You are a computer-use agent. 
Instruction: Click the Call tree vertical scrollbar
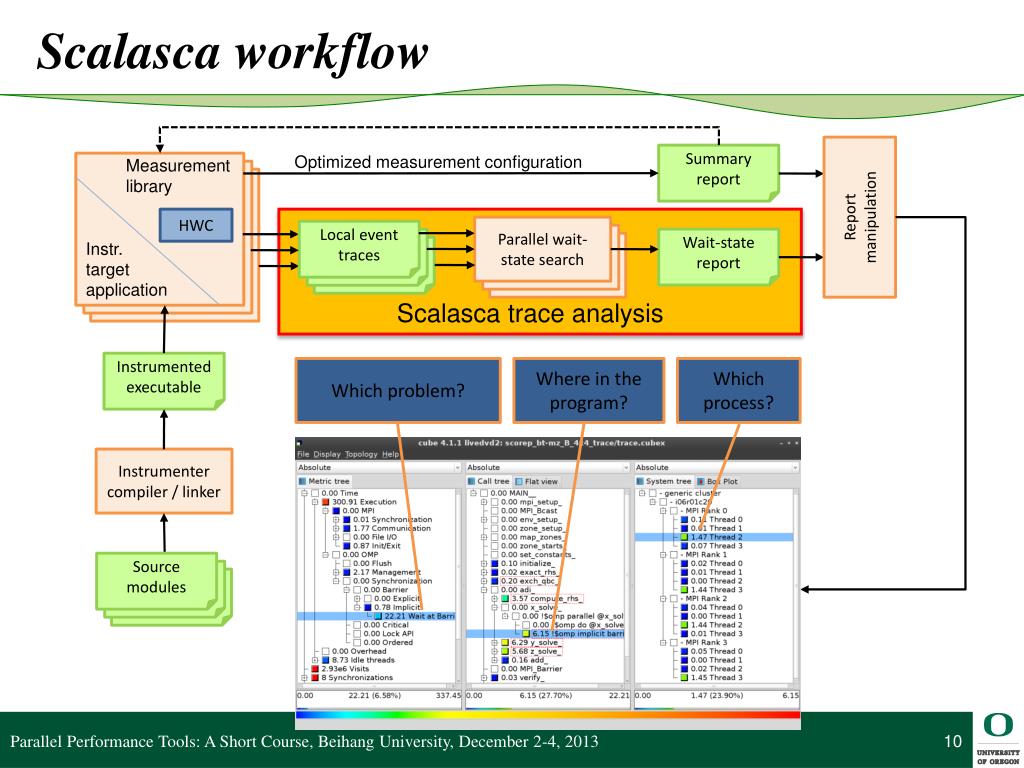point(628,586)
